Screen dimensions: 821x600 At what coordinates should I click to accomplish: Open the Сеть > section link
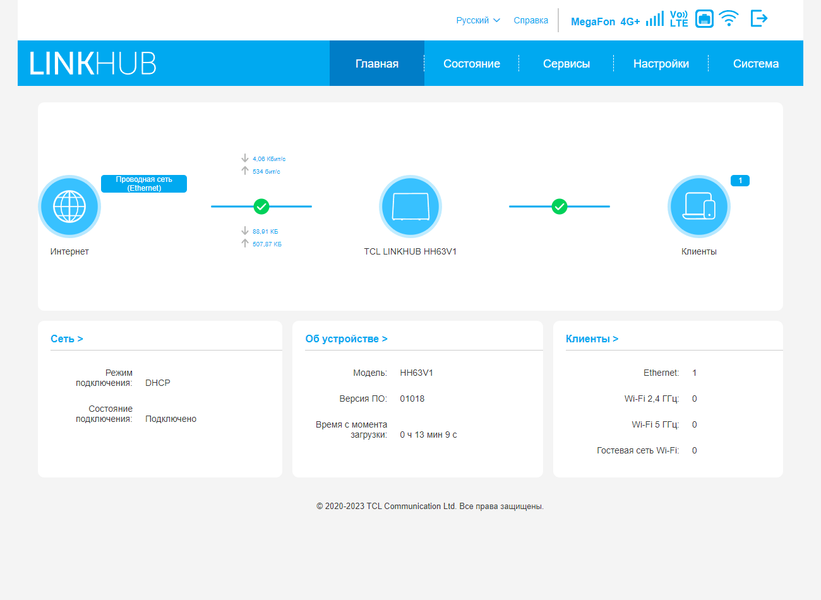[x=66, y=339]
